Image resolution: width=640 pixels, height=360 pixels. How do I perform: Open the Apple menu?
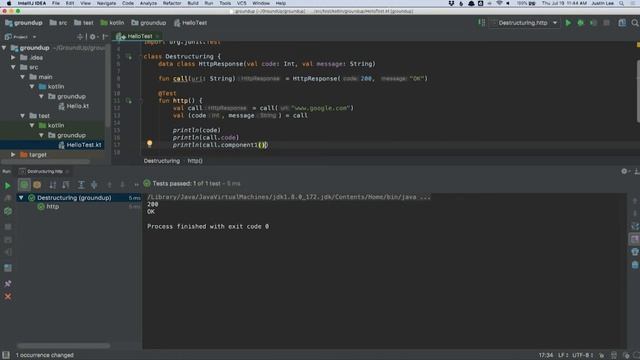(x=9, y=3)
